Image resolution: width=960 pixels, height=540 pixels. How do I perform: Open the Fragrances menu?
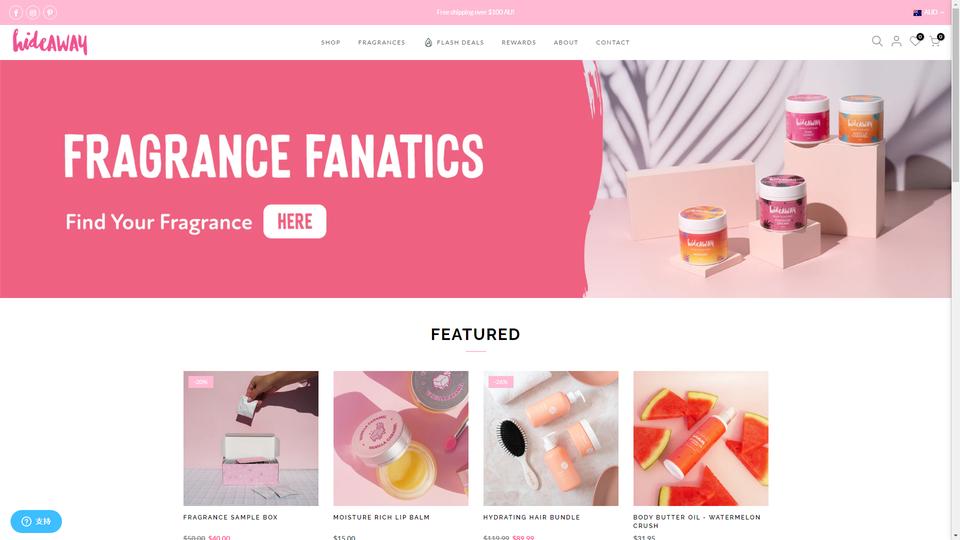pyautogui.click(x=381, y=42)
